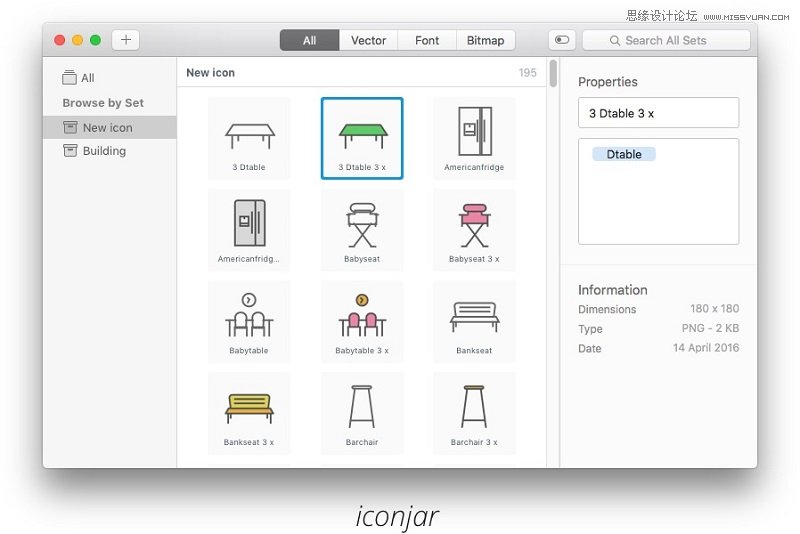Open the Building set in sidebar
Viewport: 800px width, 534px height.
pyautogui.click(x=104, y=151)
